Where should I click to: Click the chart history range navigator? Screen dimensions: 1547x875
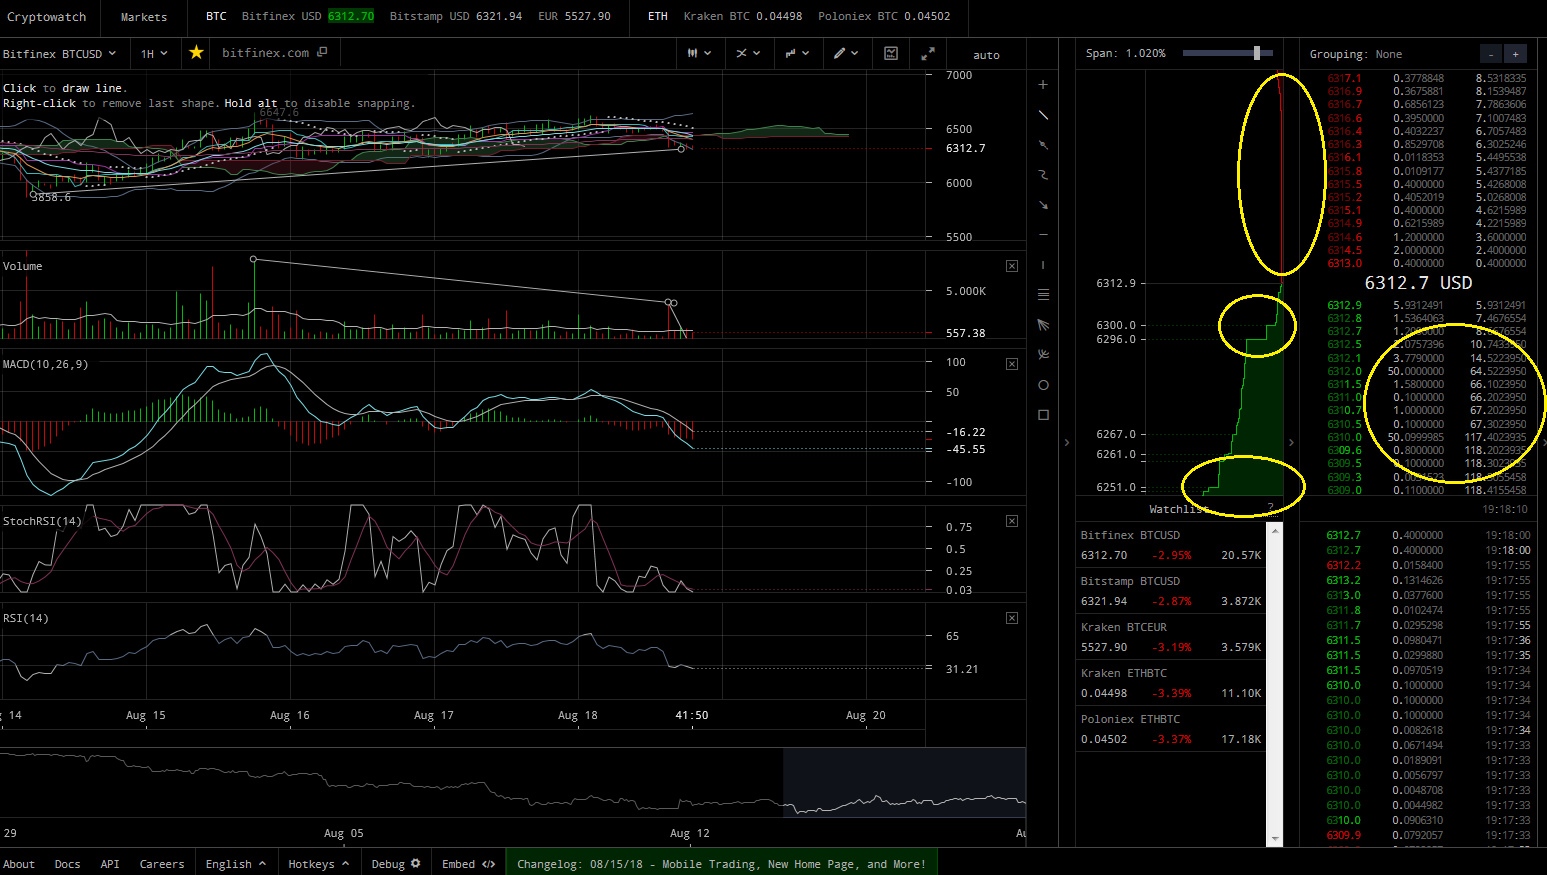(x=513, y=783)
